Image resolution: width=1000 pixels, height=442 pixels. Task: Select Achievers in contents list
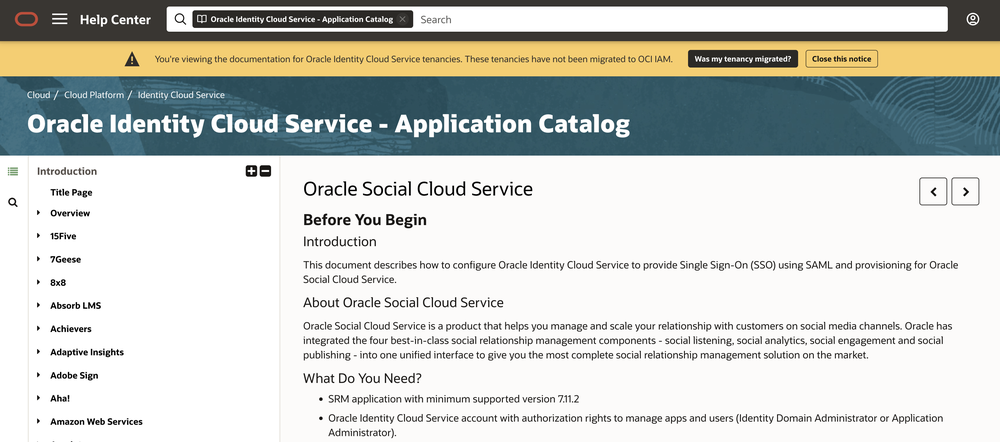click(71, 329)
